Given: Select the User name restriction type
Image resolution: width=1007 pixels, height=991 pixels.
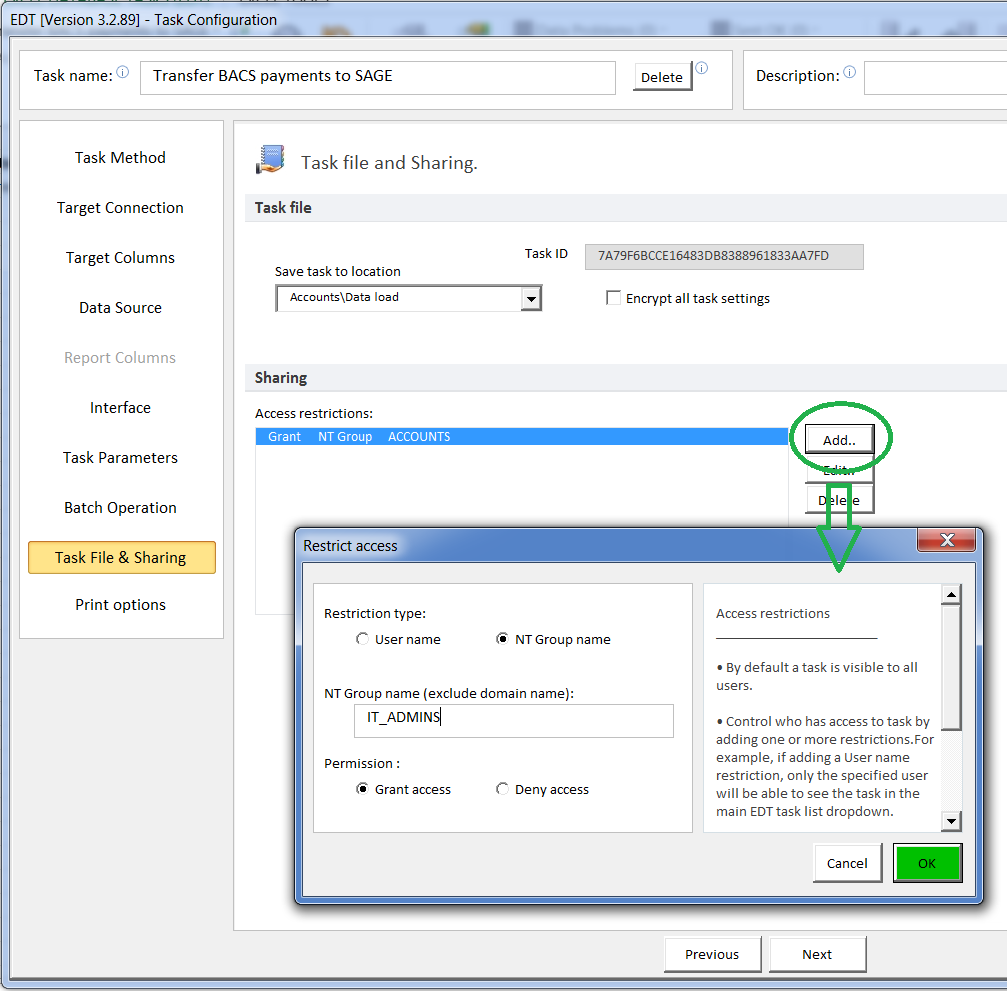Looking at the screenshot, I should click(362, 640).
